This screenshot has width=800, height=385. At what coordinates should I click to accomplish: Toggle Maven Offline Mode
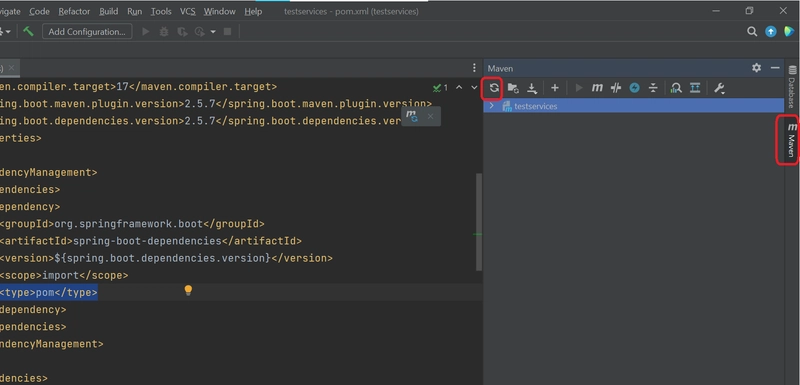coord(616,88)
